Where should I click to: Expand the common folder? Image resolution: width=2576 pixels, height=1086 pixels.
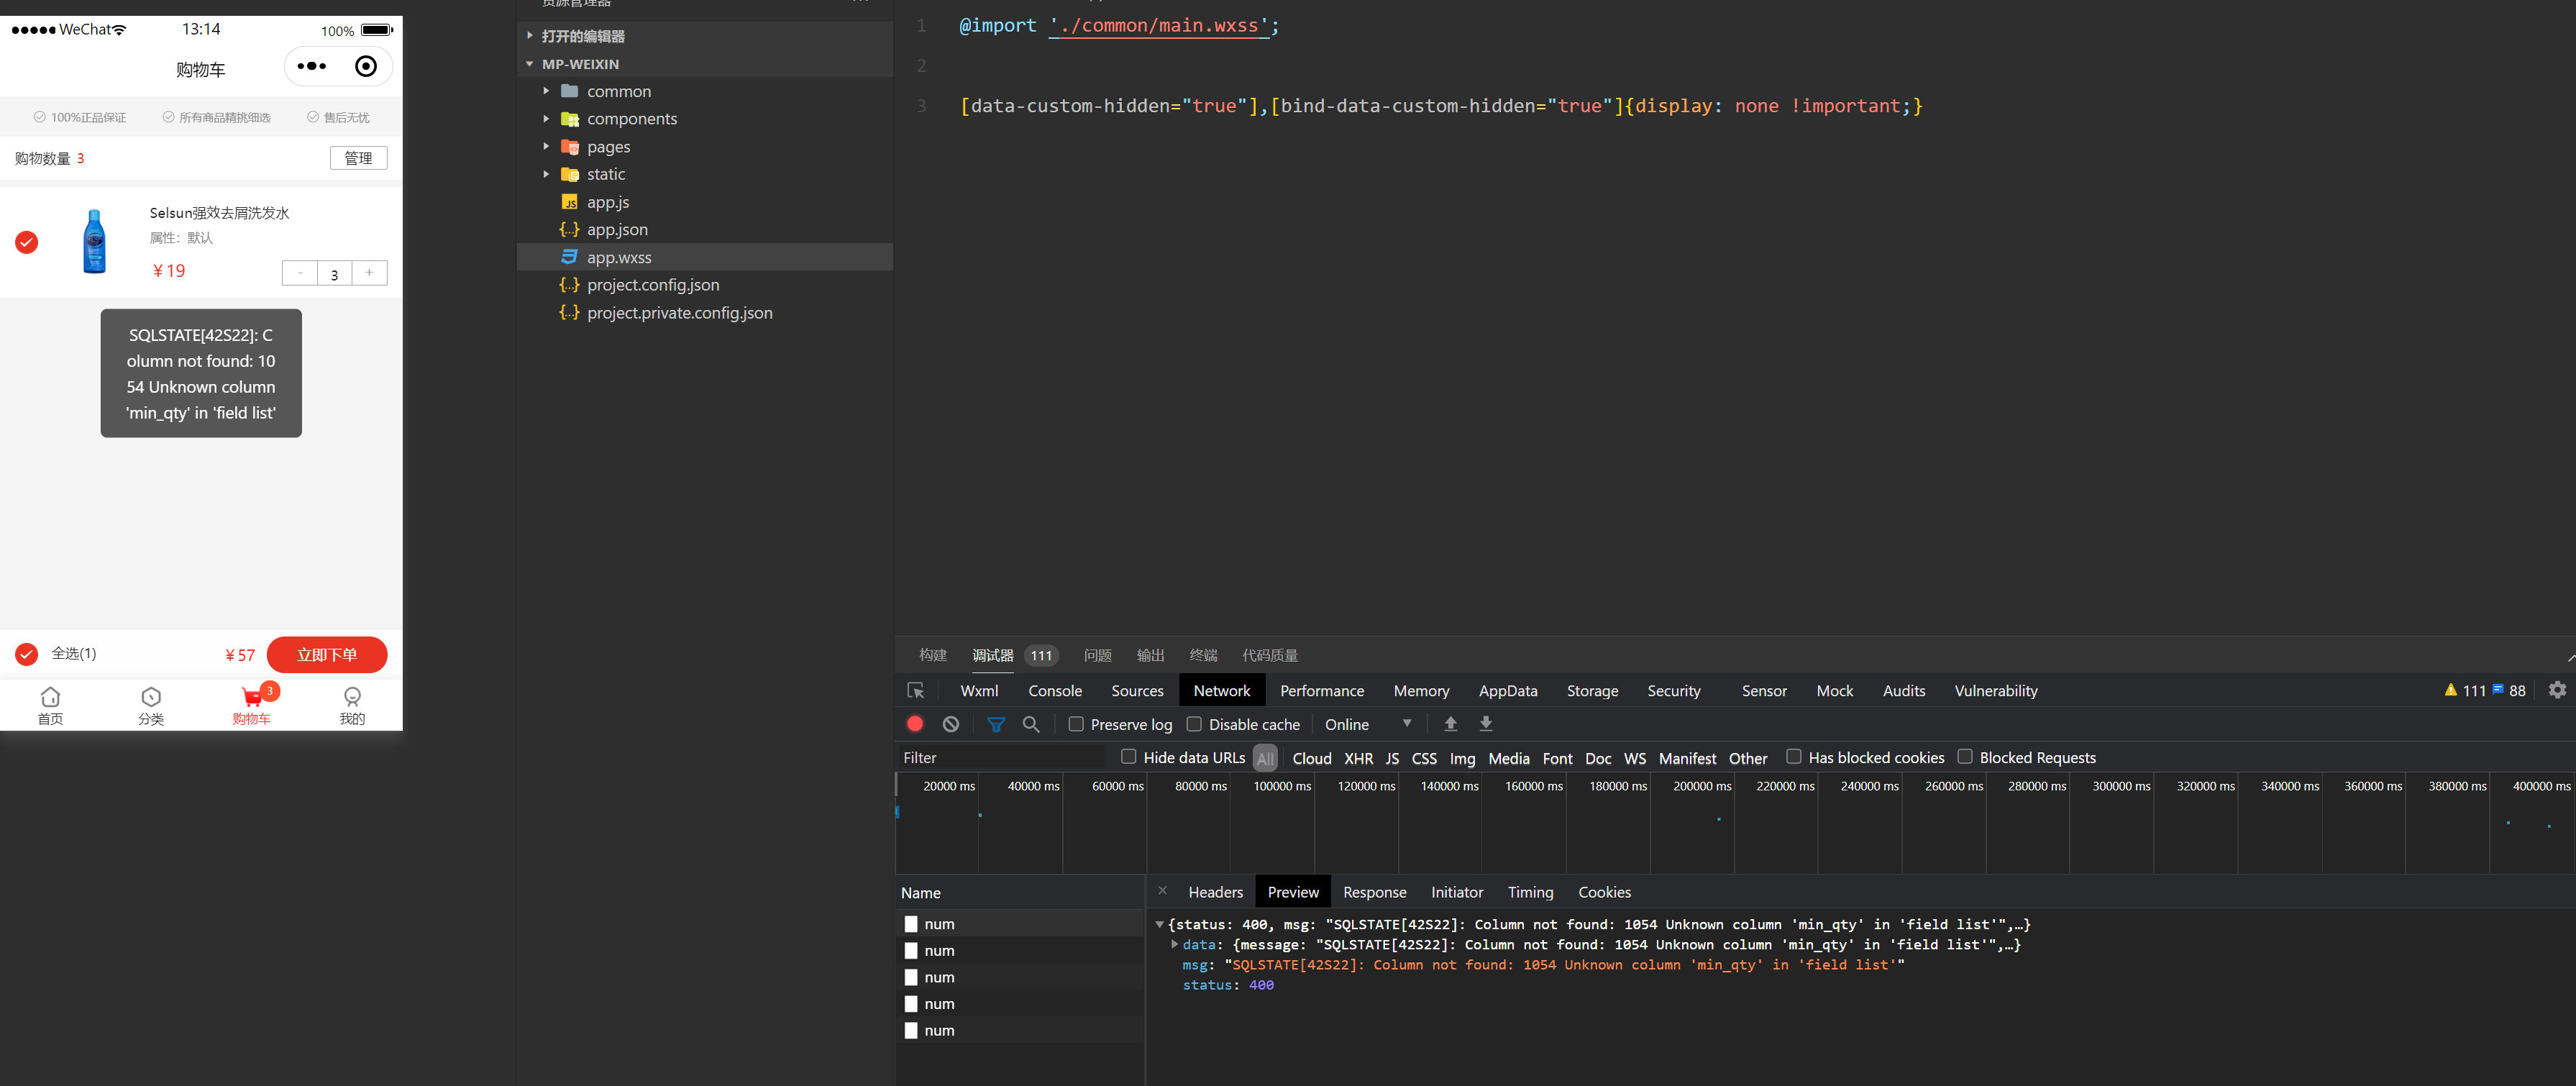pyautogui.click(x=546, y=91)
